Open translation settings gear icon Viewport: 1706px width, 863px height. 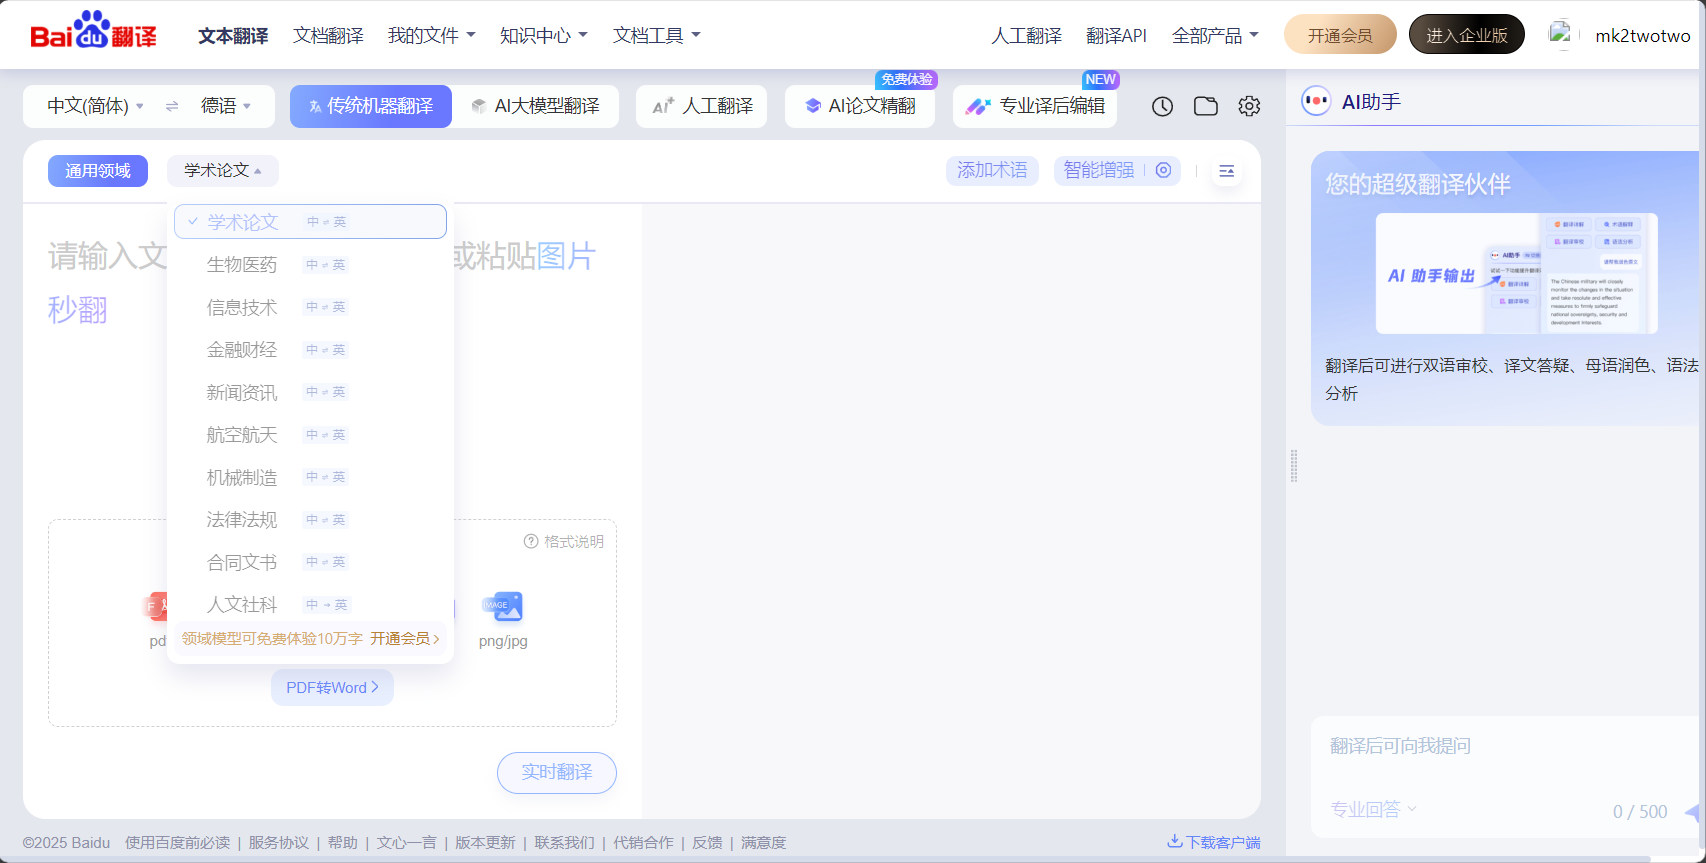[1249, 106]
